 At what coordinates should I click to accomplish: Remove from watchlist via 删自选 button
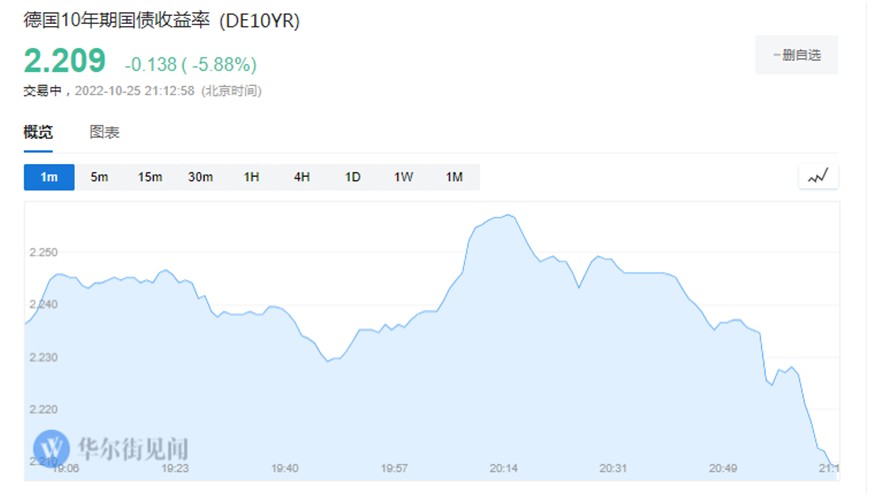pyautogui.click(x=796, y=55)
